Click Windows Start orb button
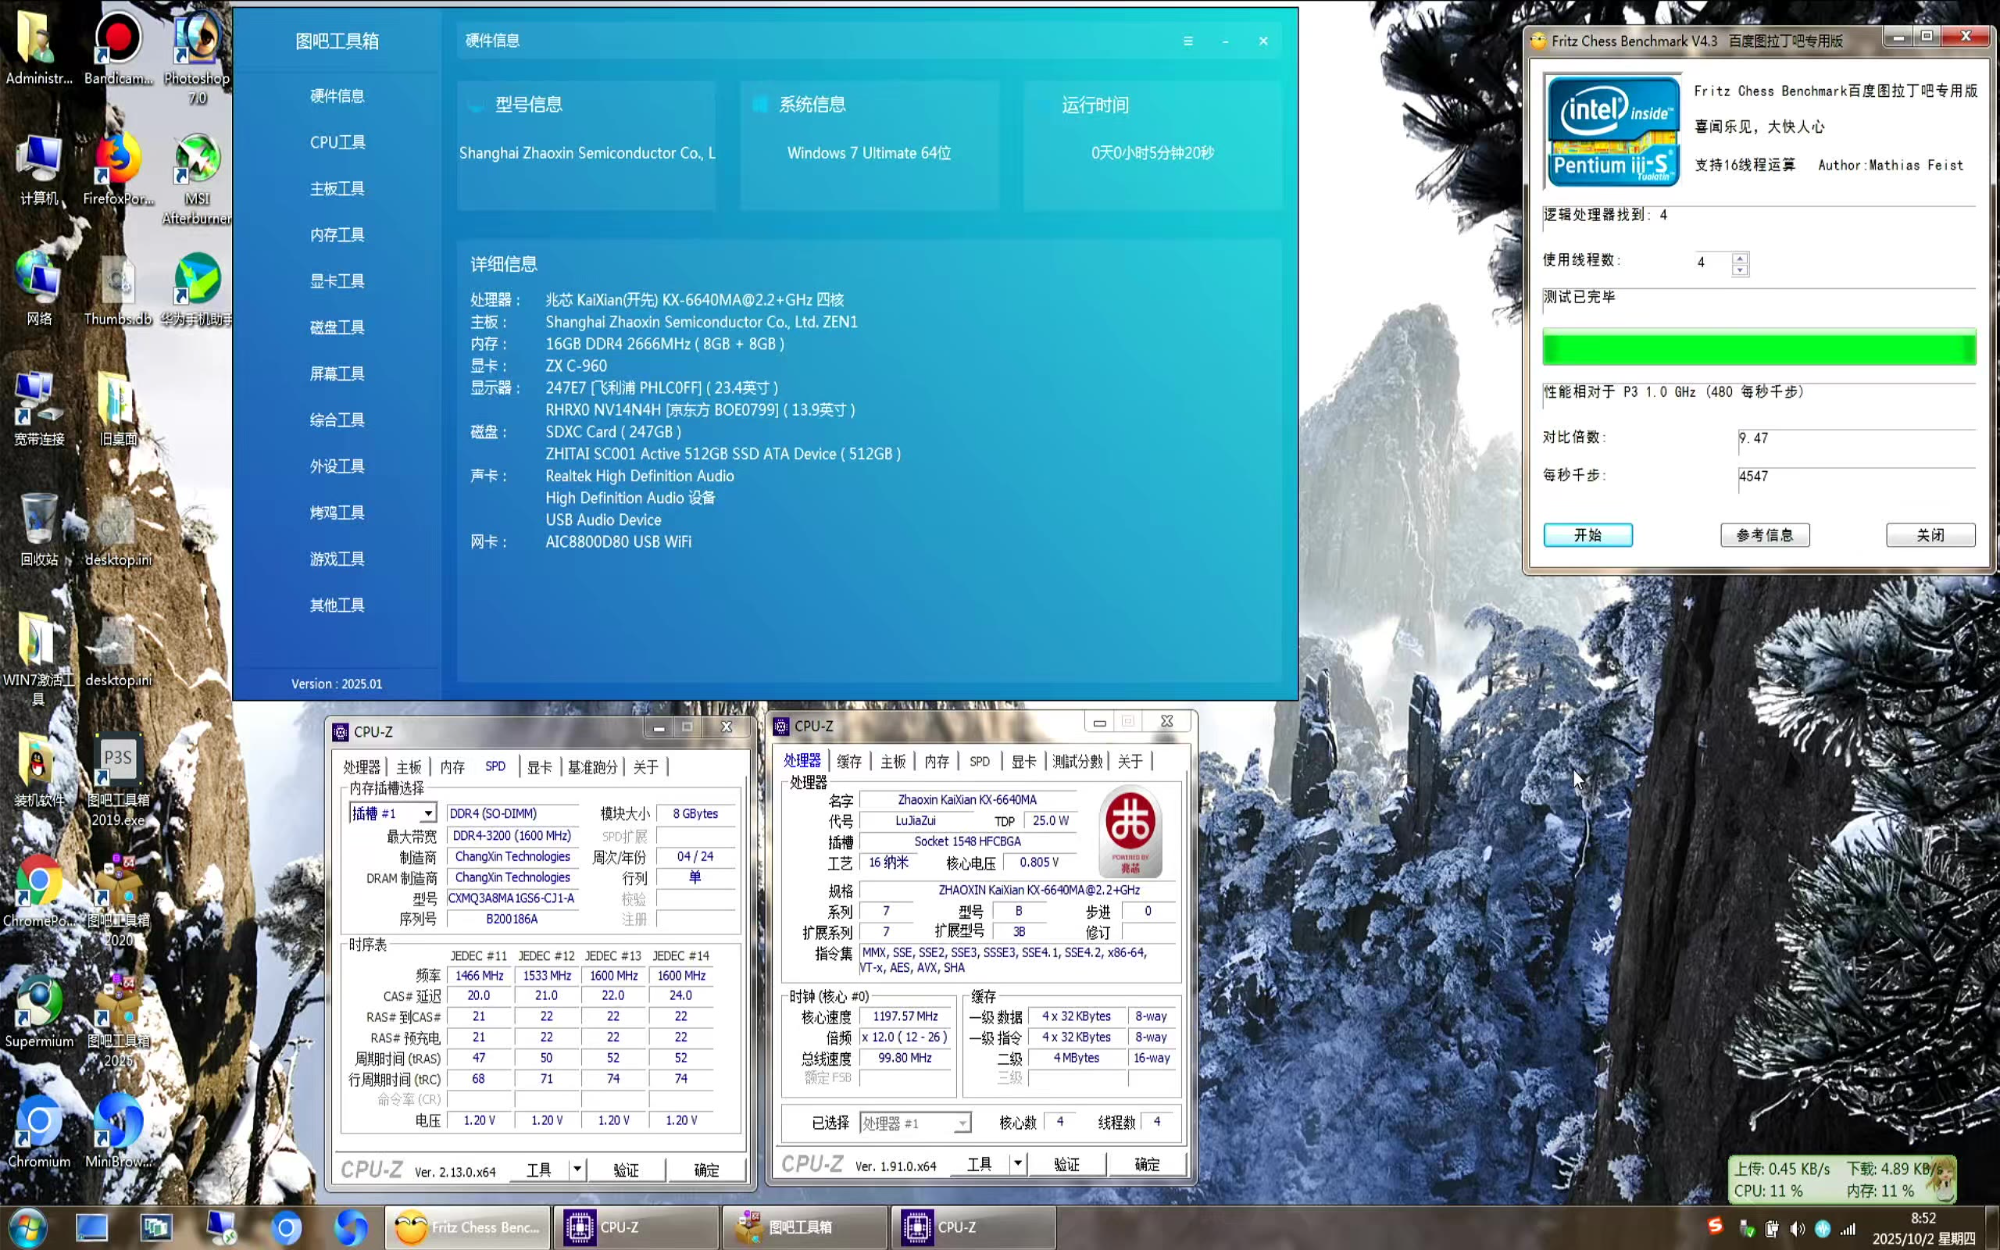 click(27, 1227)
